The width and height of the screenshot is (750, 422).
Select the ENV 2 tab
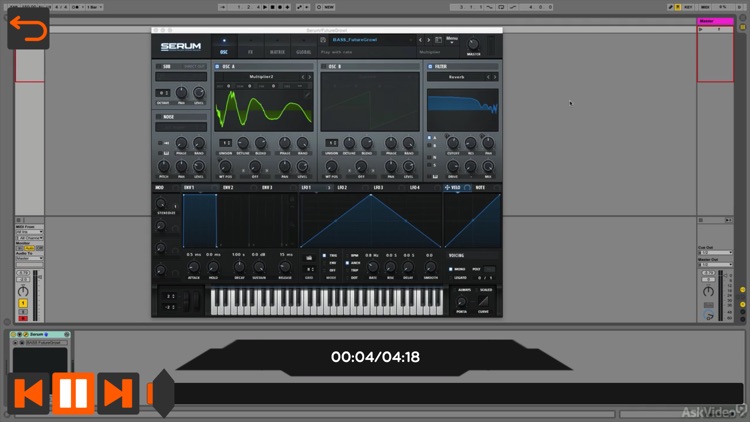229,188
